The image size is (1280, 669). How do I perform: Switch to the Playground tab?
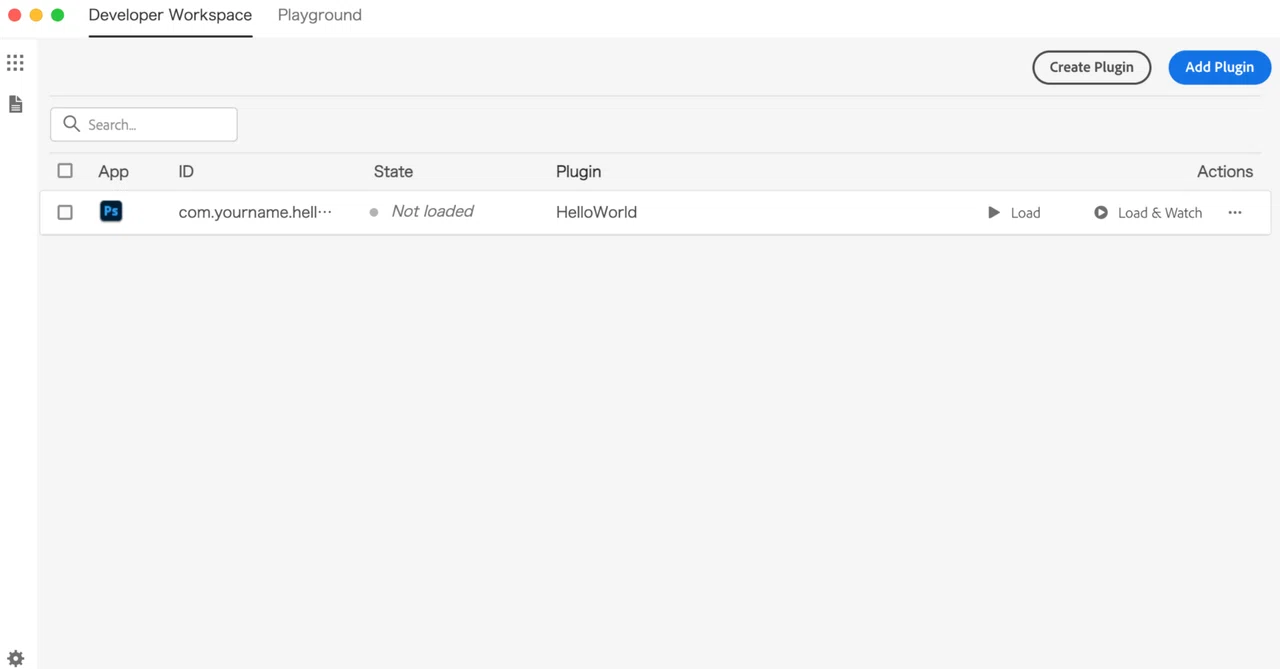tap(320, 15)
